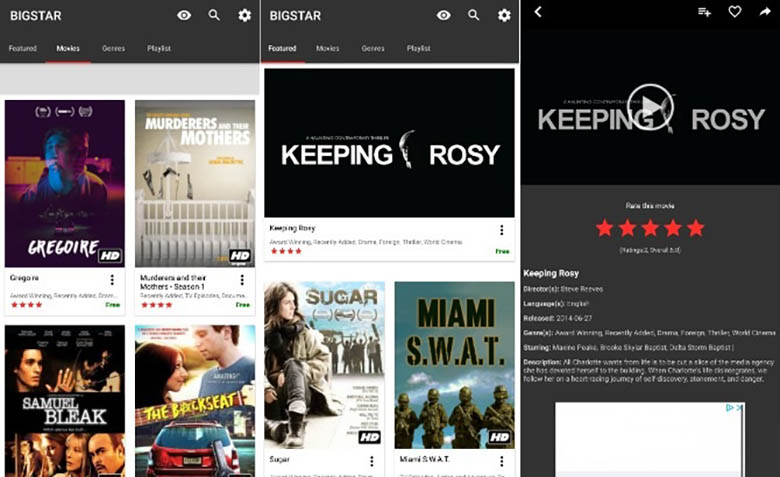
Task: Click the search icon in left BIGSTAR header
Action: [214, 15]
